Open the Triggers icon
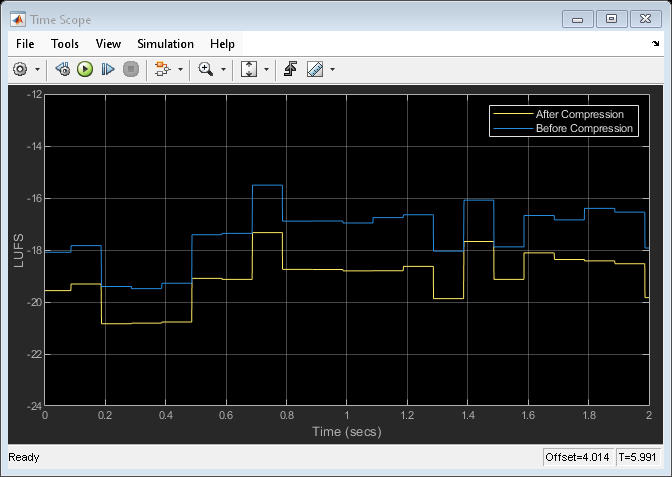 point(291,69)
